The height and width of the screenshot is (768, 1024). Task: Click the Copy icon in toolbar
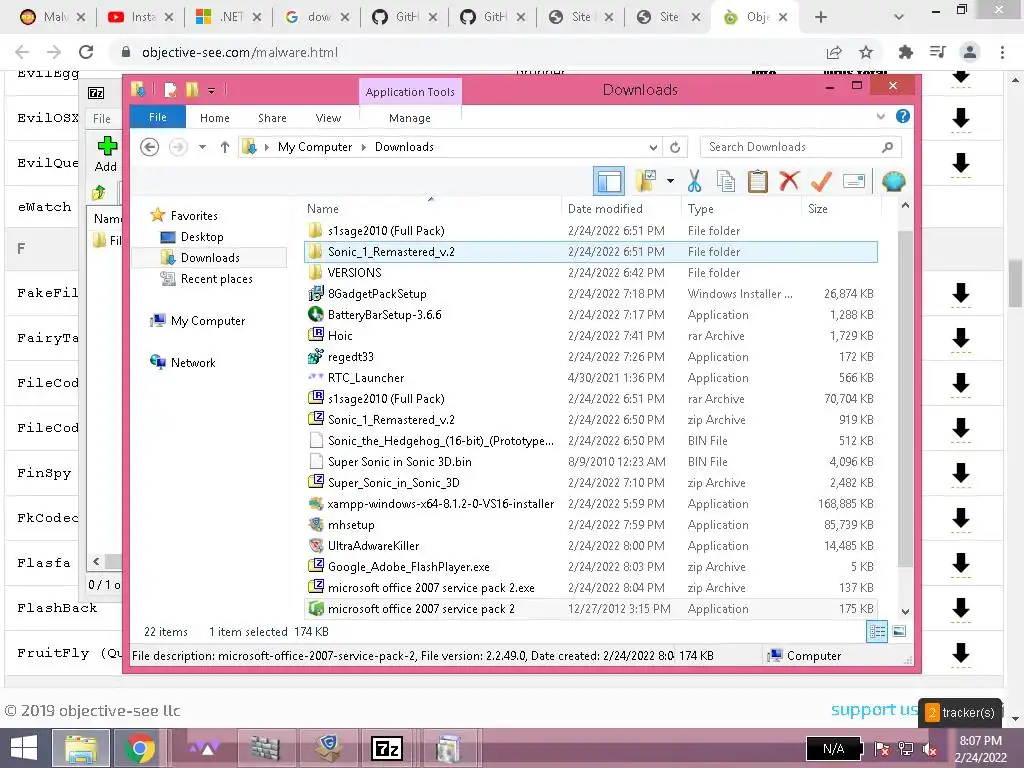726,181
